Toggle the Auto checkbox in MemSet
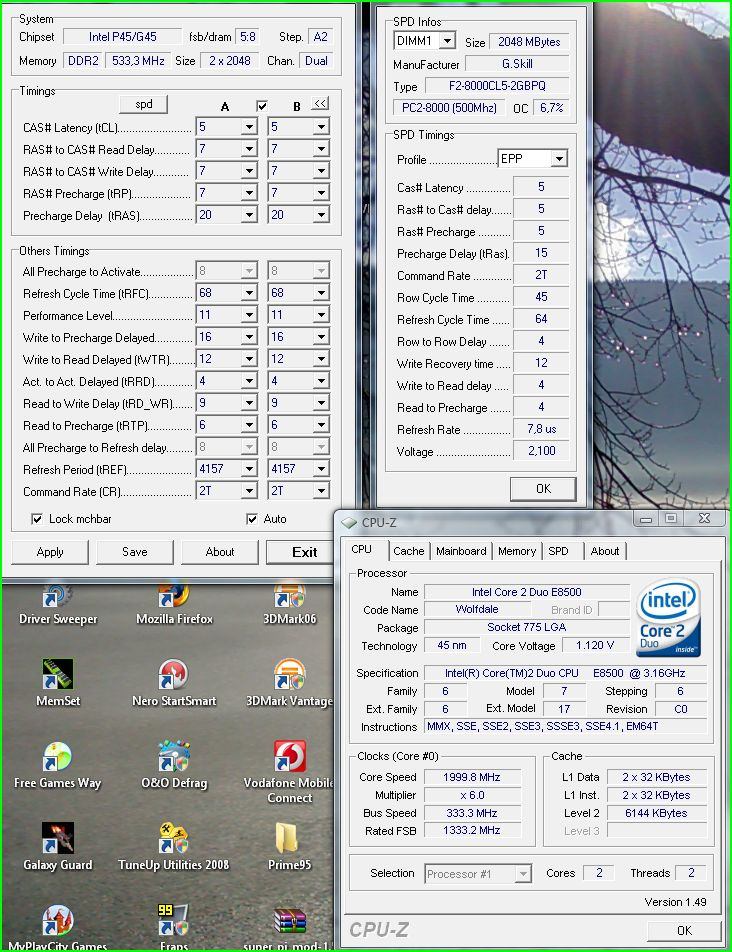 pyautogui.click(x=252, y=519)
